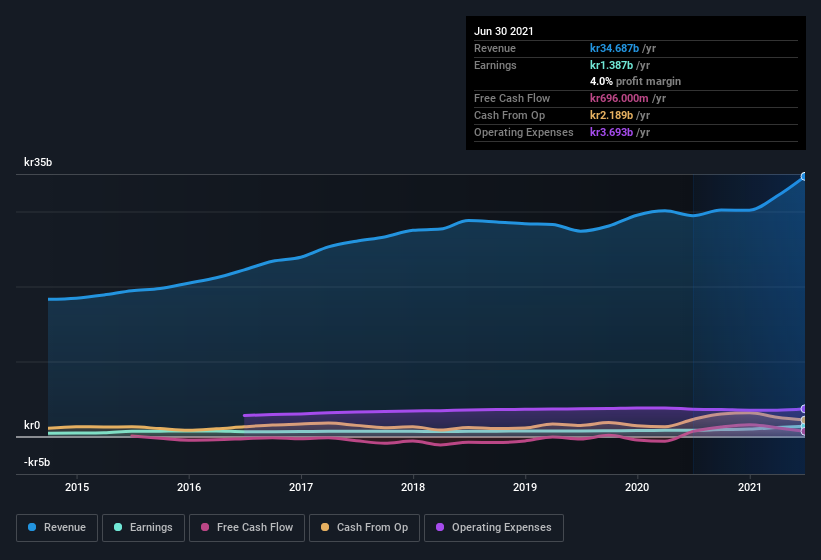Click the kr2.189b cash from op value
The width and height of the screenshot is (821, 560).
611,115
